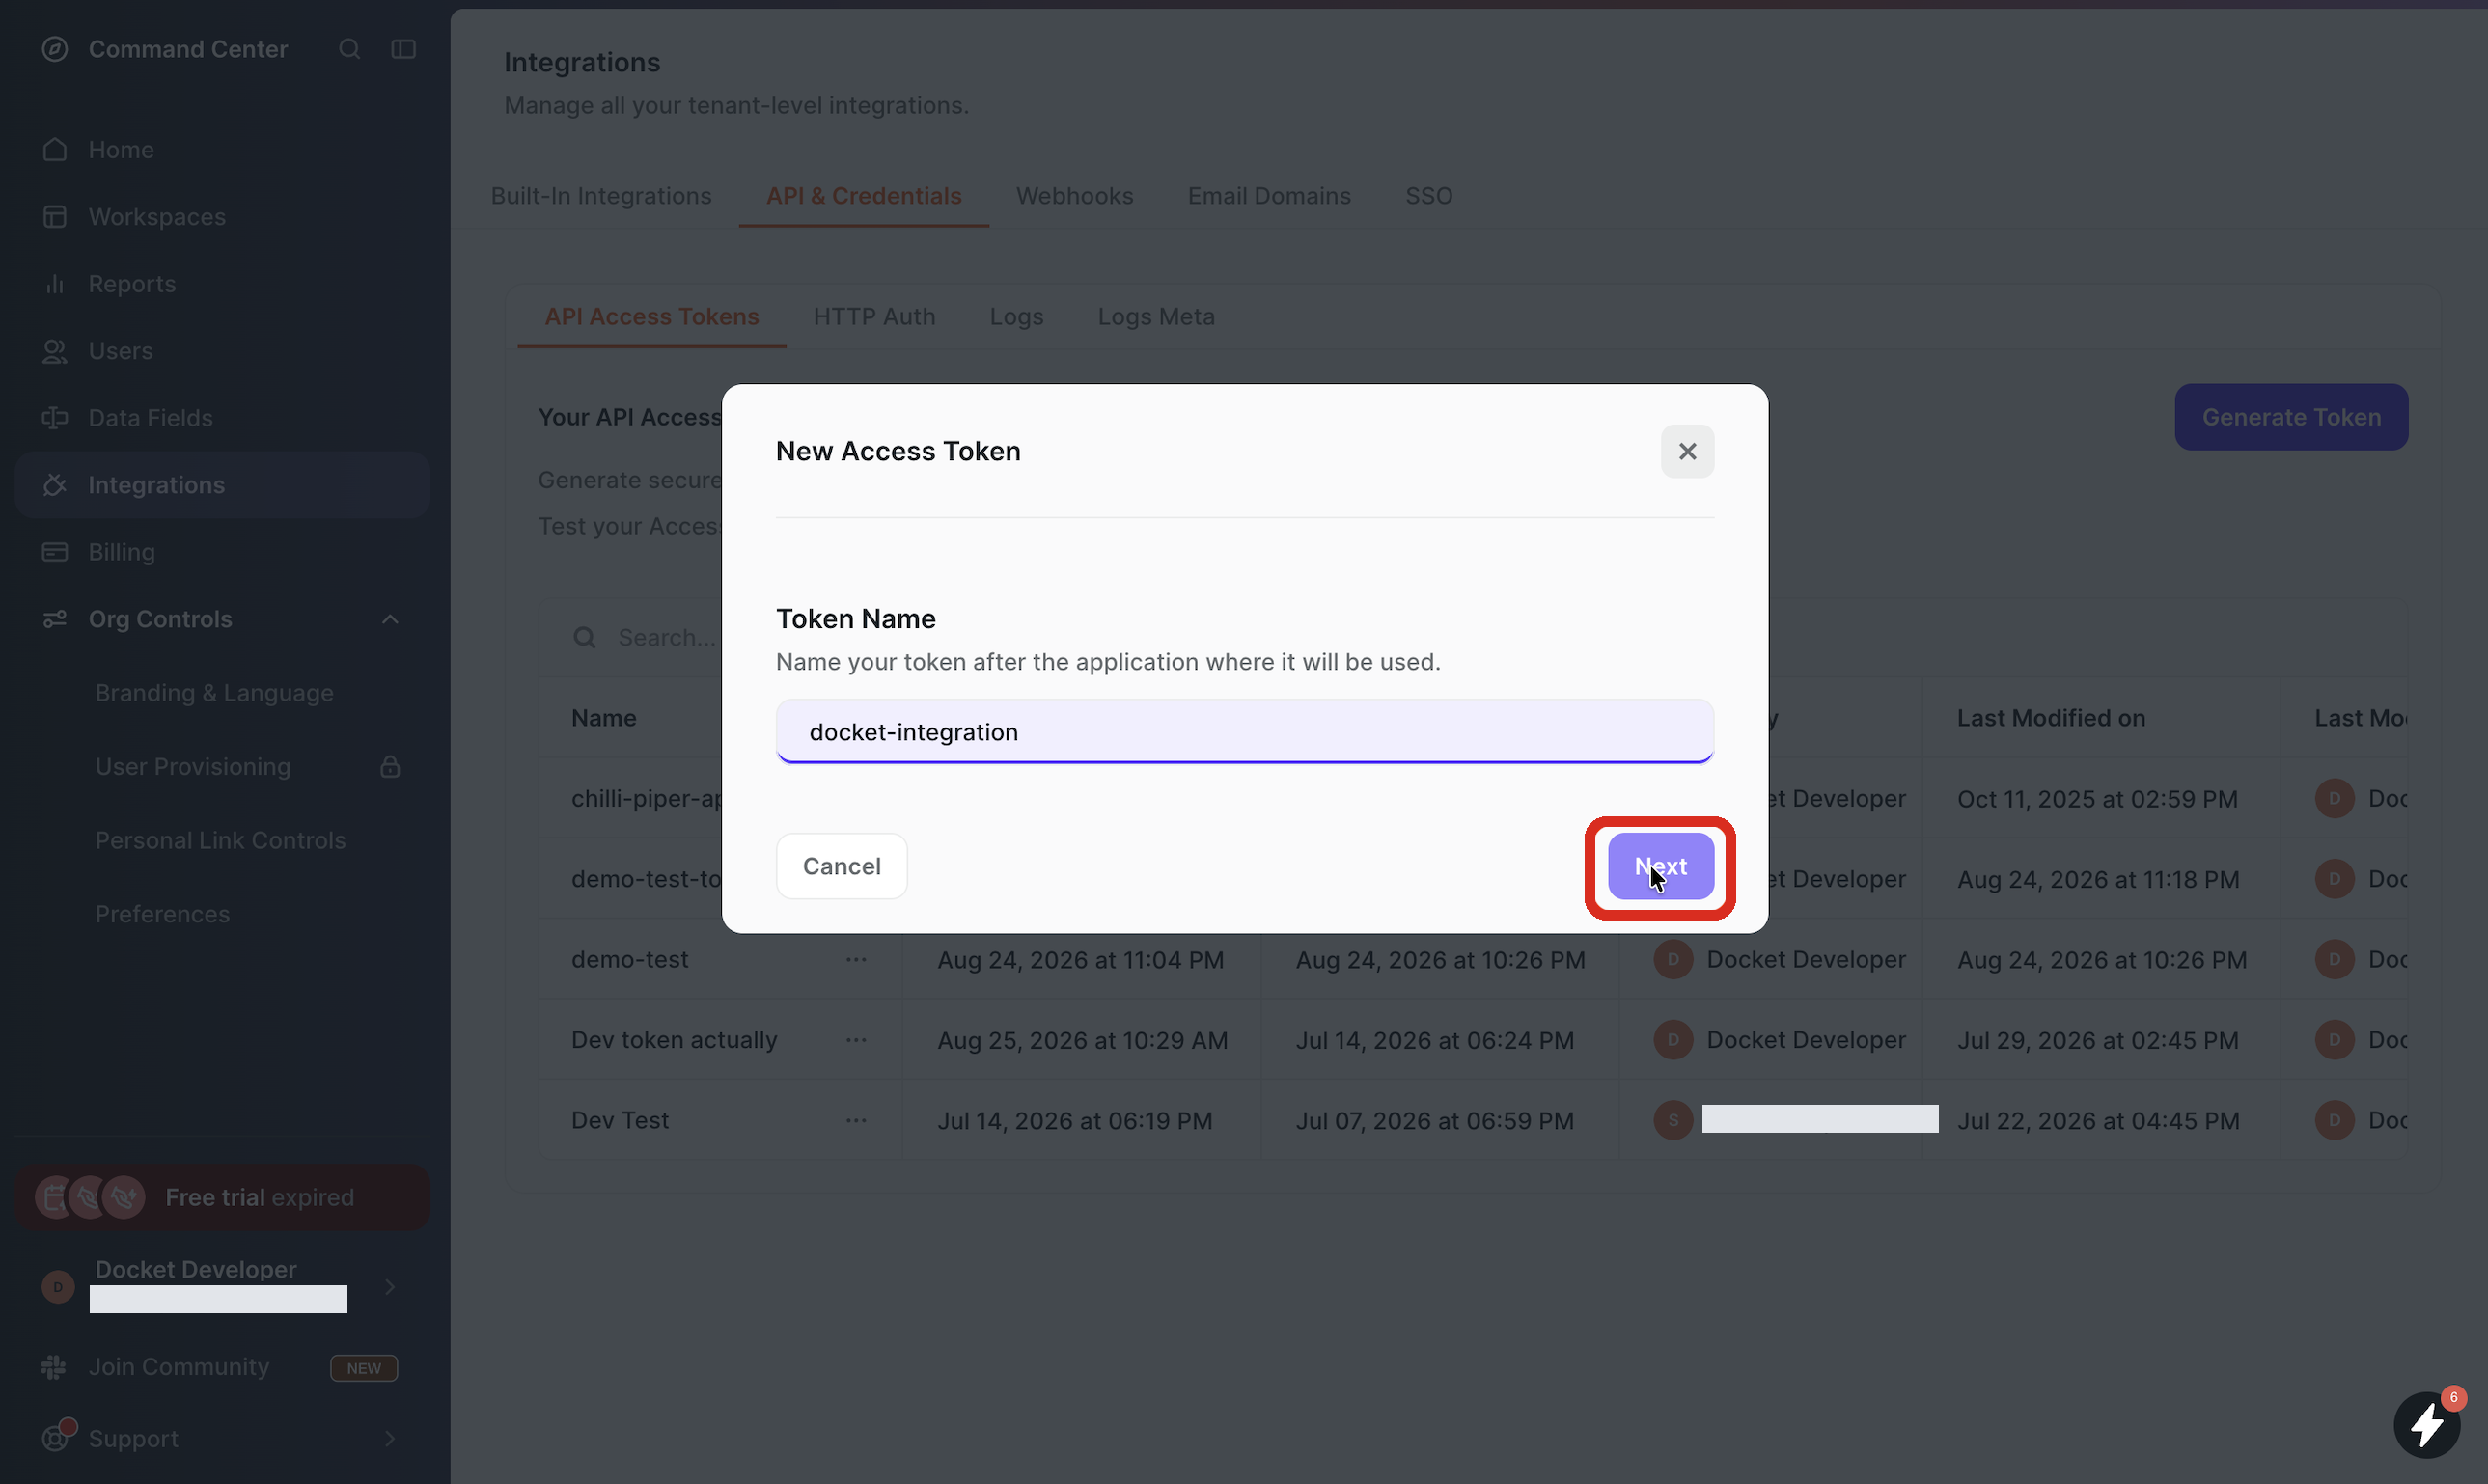The image size is (2488, 1484).
Task: Switch to the Built-In Integrations tab
Action: pyautogui.click(x=601, y=196)
